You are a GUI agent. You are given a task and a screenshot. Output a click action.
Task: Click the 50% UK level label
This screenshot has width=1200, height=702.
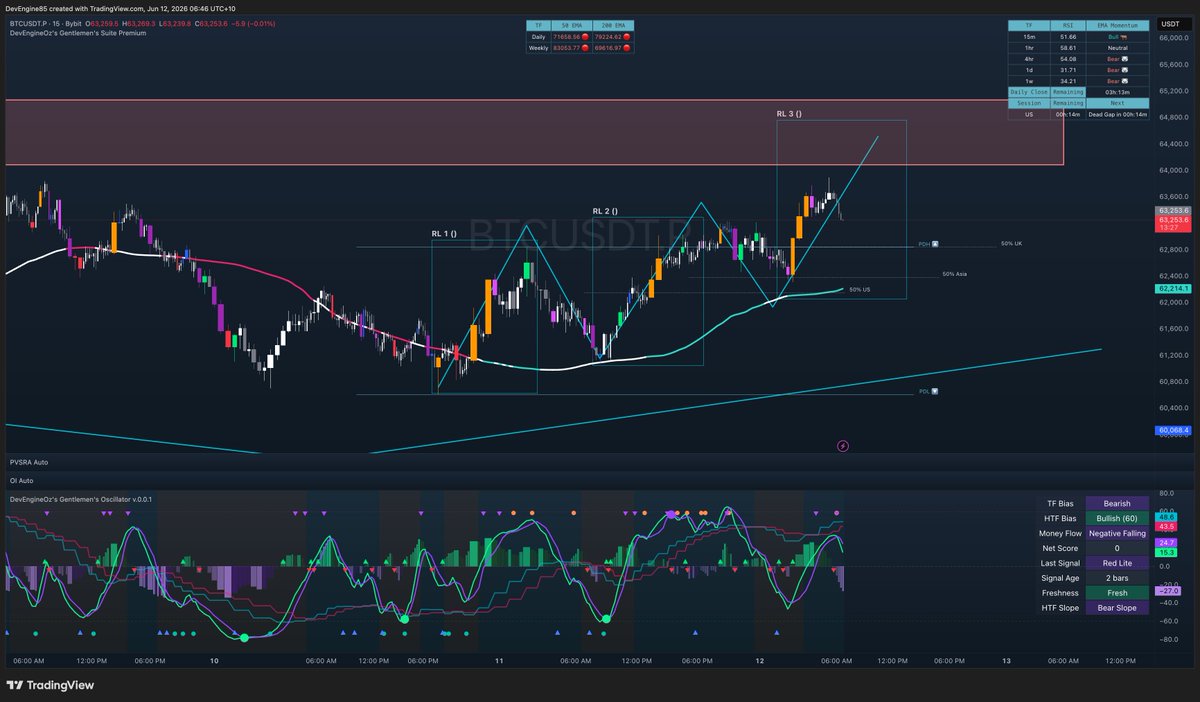1011,244
